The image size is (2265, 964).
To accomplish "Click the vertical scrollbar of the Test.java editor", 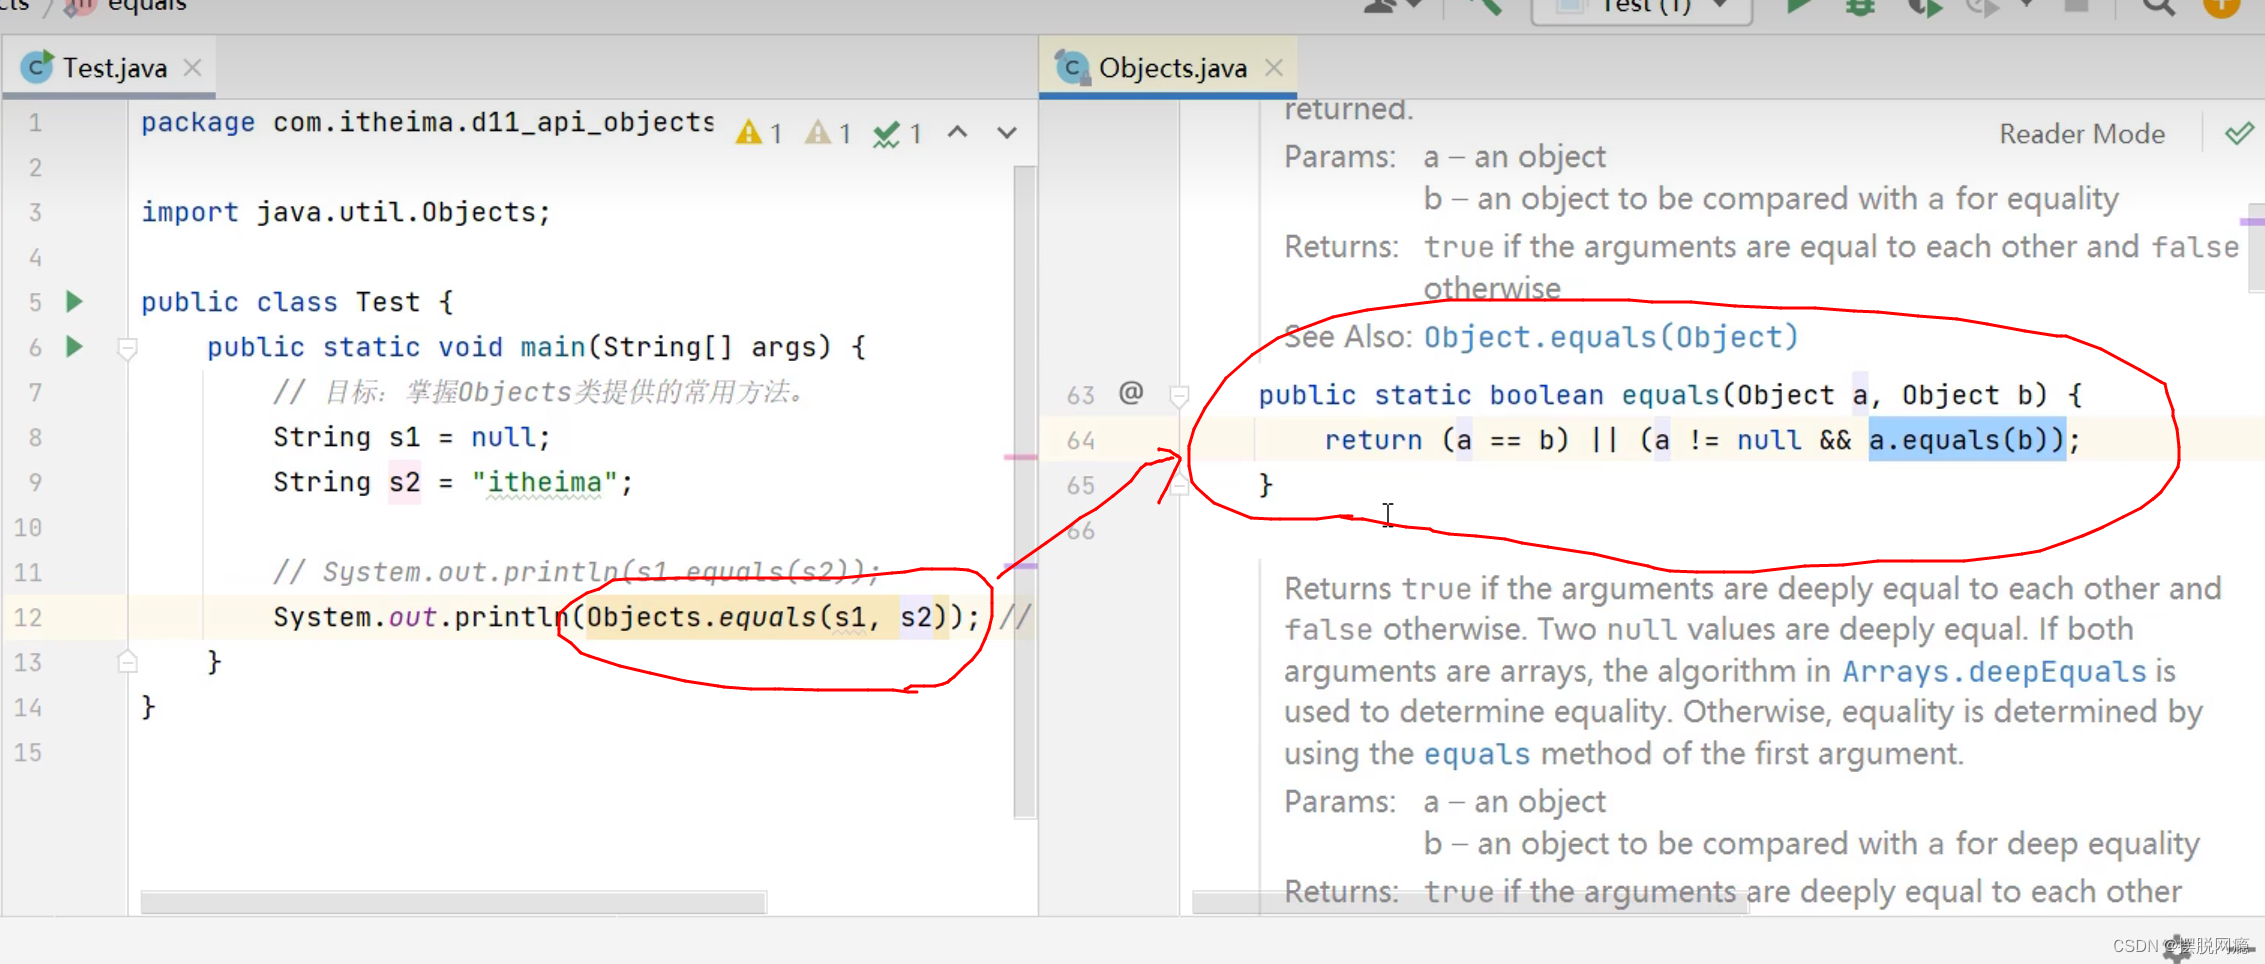I will click(x=1025, y=490).
